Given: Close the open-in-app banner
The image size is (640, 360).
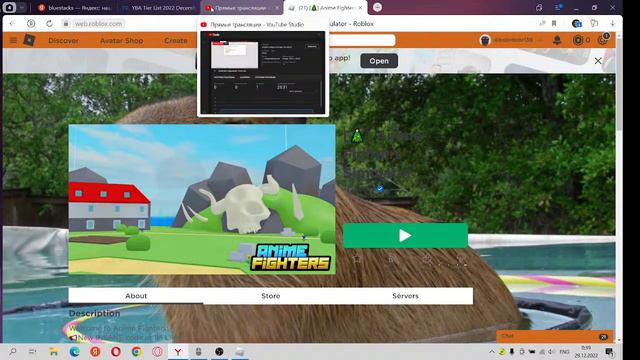Looking at the screenshot, I should tap(598, 61).
